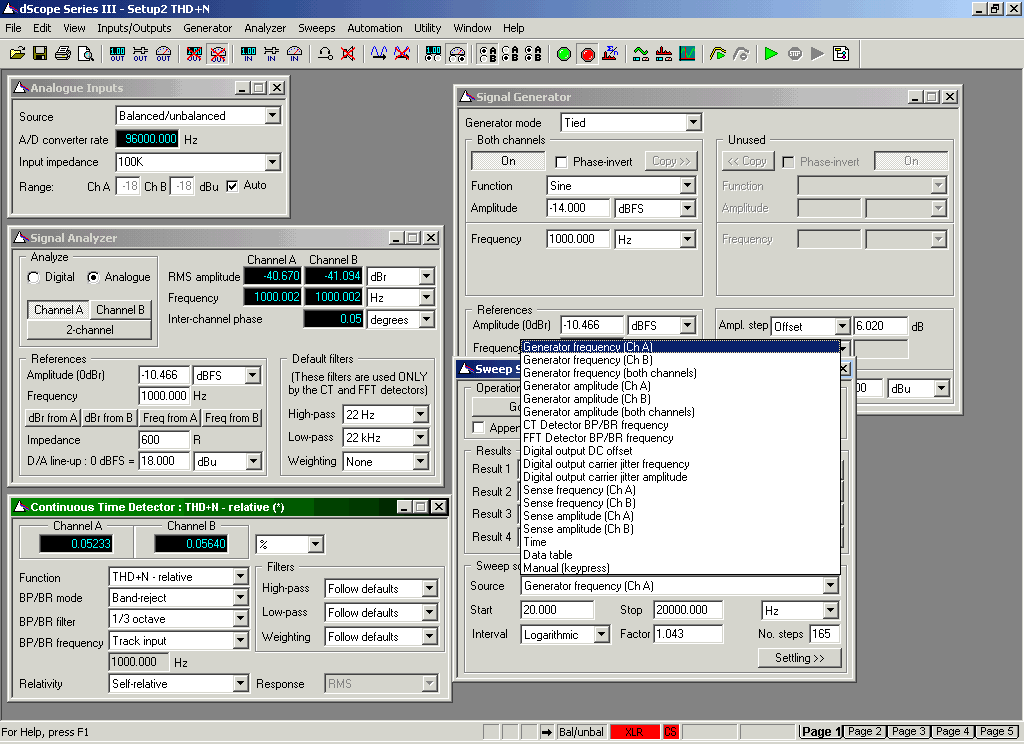Click the blue sine wave generator icon
The image size is (1024, 744).
[x=379, y=54]
